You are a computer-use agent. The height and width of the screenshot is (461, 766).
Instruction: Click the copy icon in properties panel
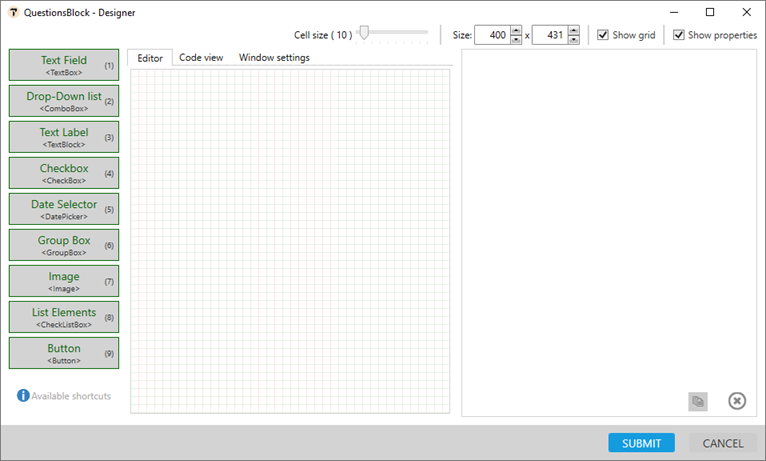pos(698,401)
